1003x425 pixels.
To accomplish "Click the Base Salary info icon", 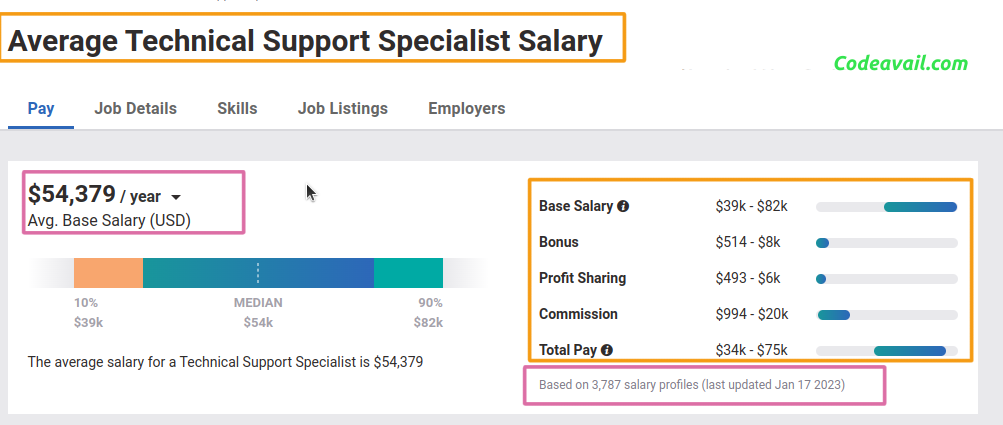I will point(623,207).
